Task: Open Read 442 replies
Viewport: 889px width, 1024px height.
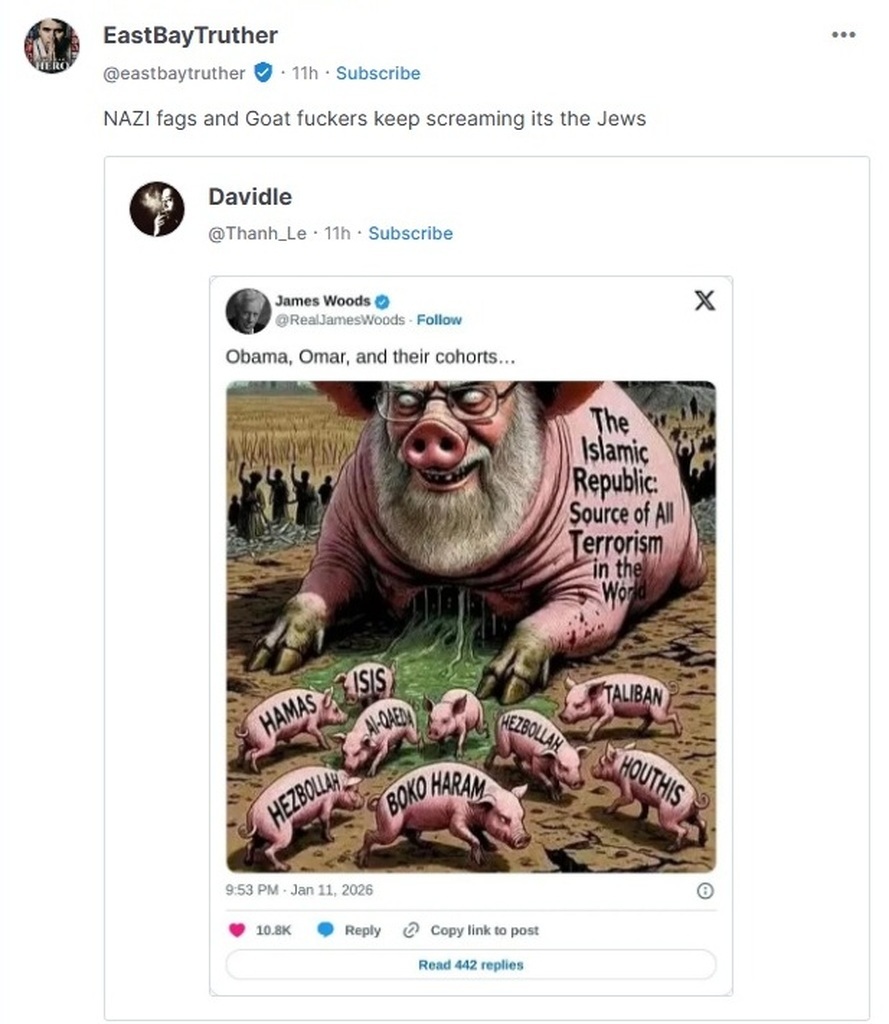Action: pos(470,965)
